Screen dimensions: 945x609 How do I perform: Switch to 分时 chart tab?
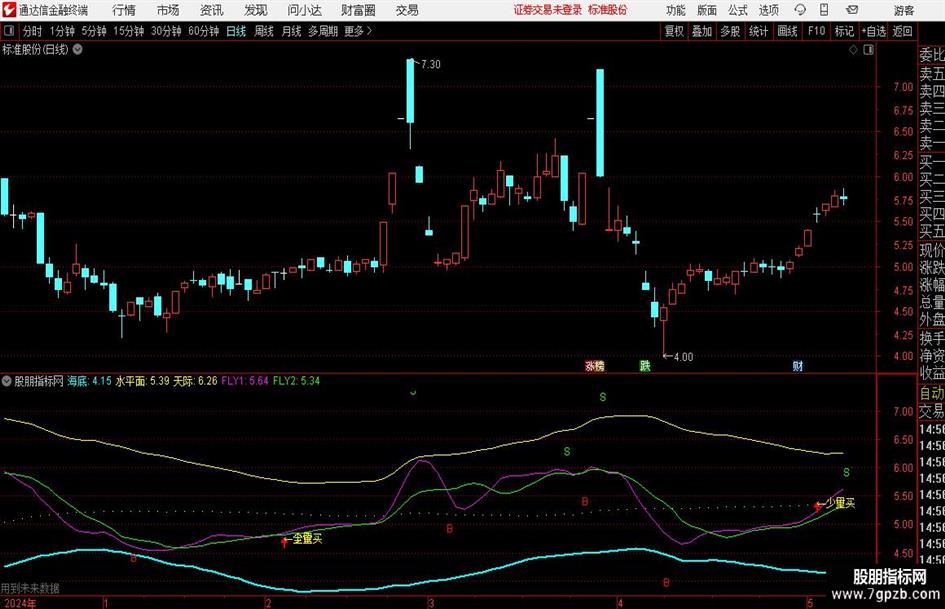coord(33,31)
